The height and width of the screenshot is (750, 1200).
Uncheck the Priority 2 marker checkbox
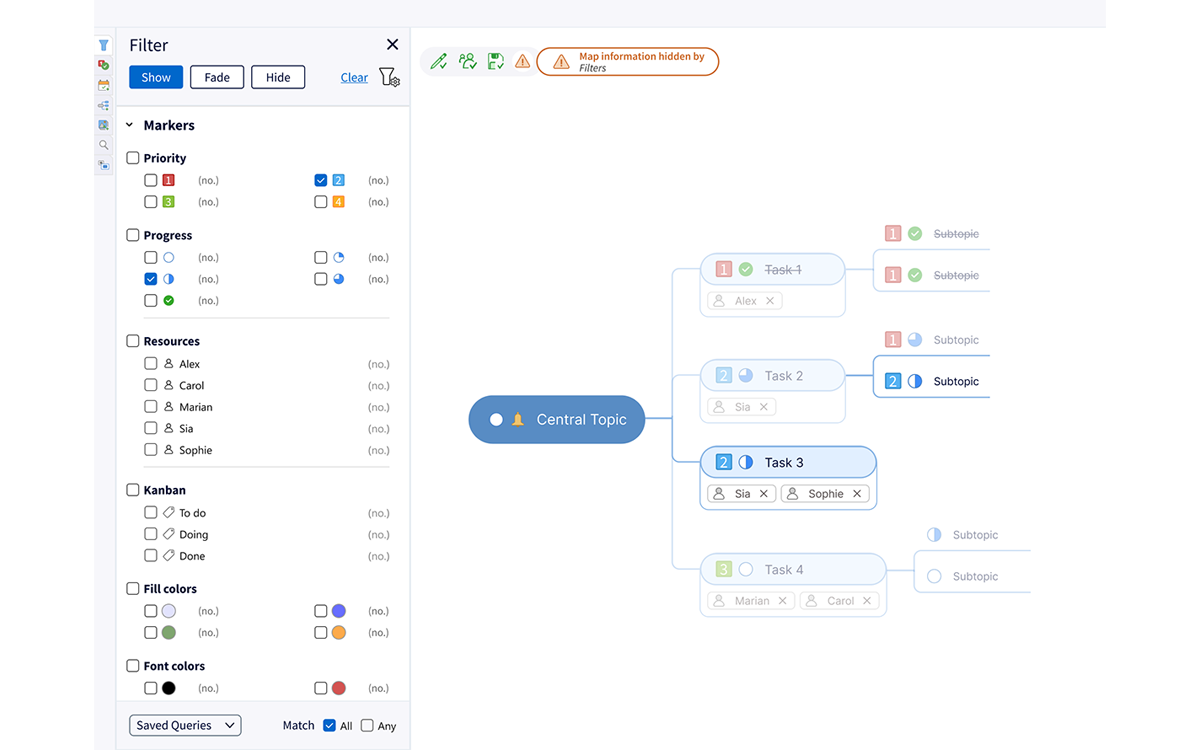tap(321, 180)
